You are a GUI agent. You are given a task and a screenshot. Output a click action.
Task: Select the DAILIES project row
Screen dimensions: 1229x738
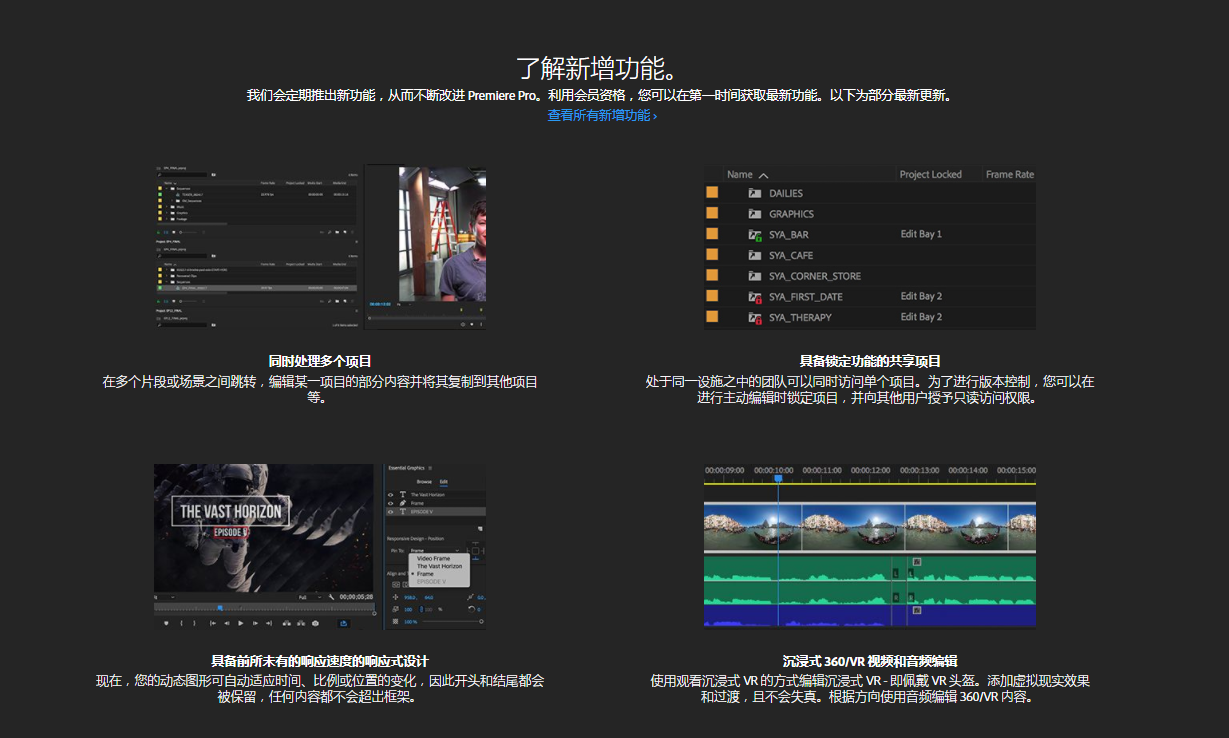(x=870, y=193)
